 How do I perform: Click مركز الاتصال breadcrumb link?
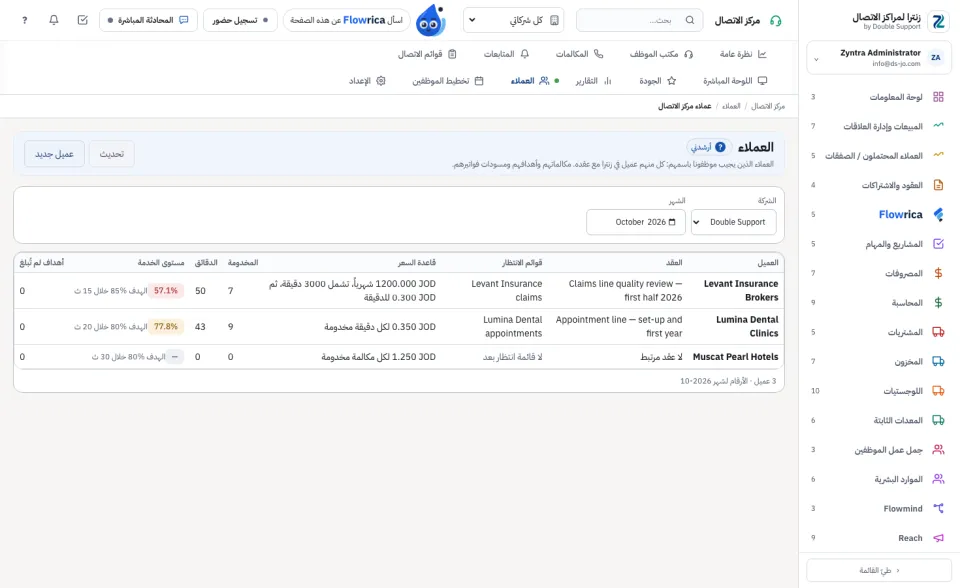[768, 106]
